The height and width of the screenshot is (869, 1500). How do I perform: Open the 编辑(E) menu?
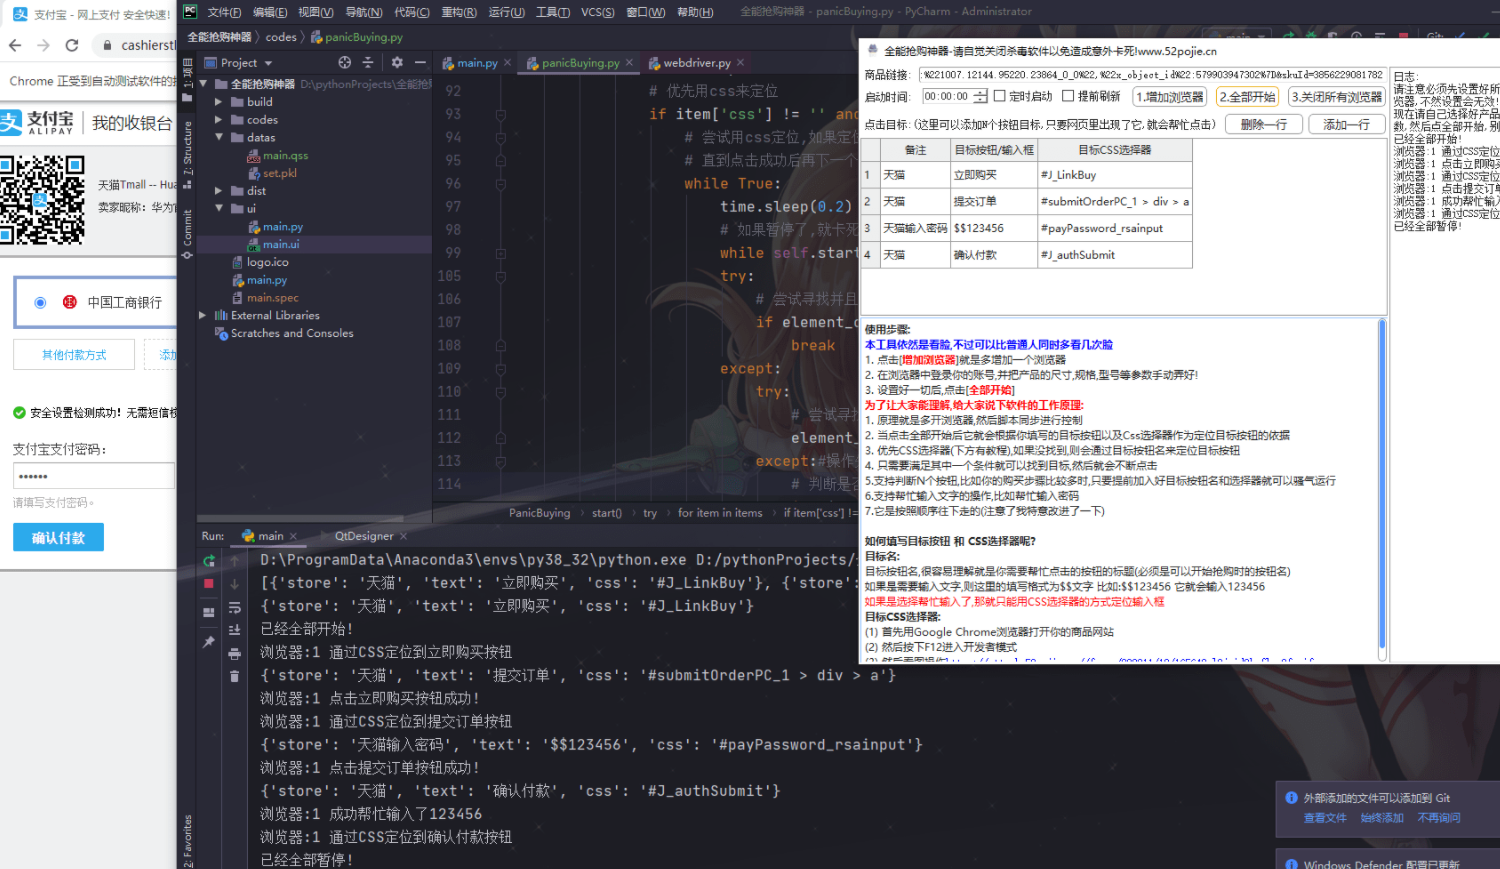pos(270,12)
